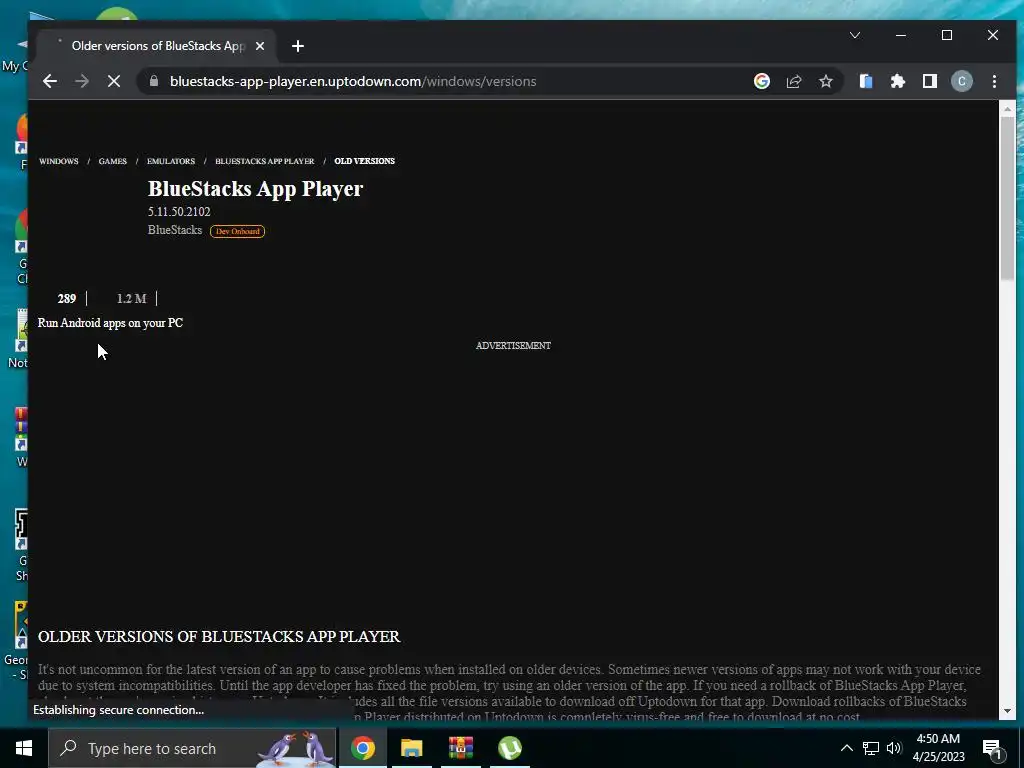The width and height of the screenshot is (1024, 768).
Task: Click the taskbar search box
Action: tap(192, 748)
